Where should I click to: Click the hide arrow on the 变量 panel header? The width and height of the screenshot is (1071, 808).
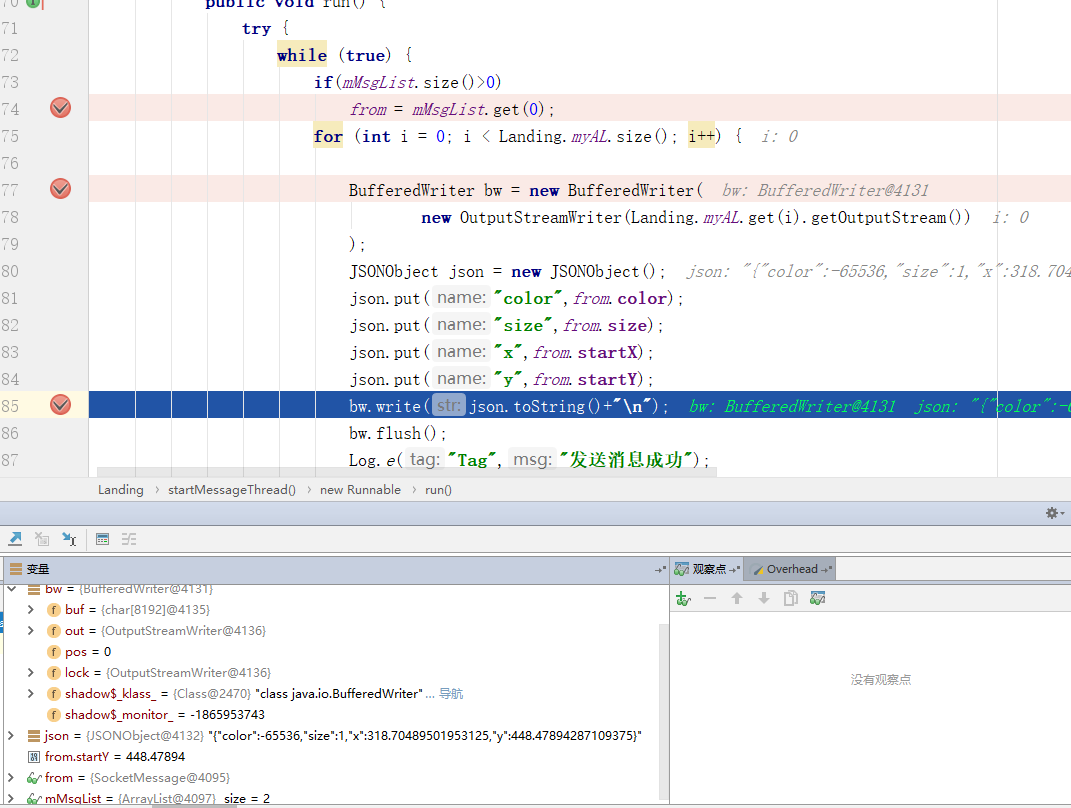pyautogui.click(x=660, y=570)
